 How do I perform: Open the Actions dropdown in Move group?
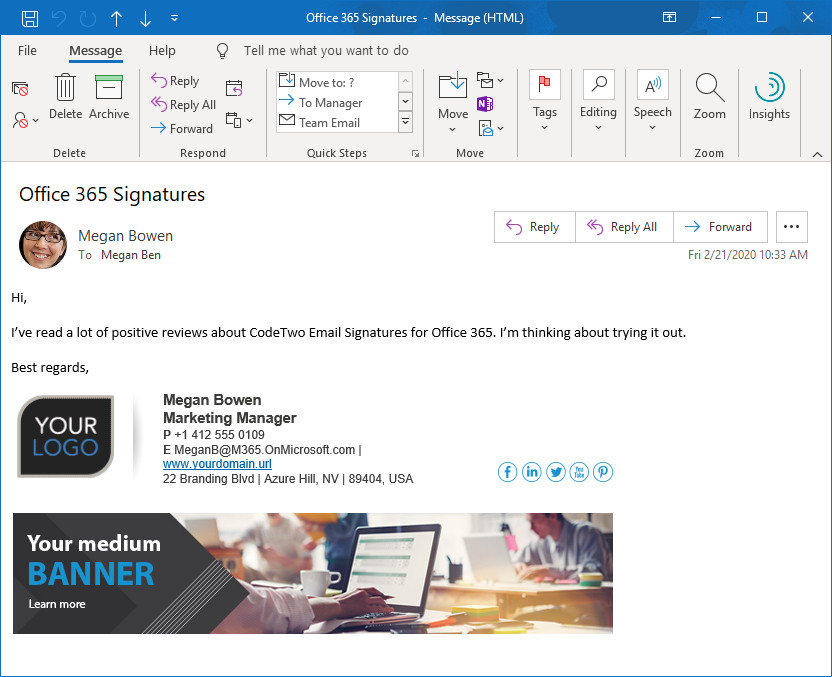pos(491,128)
